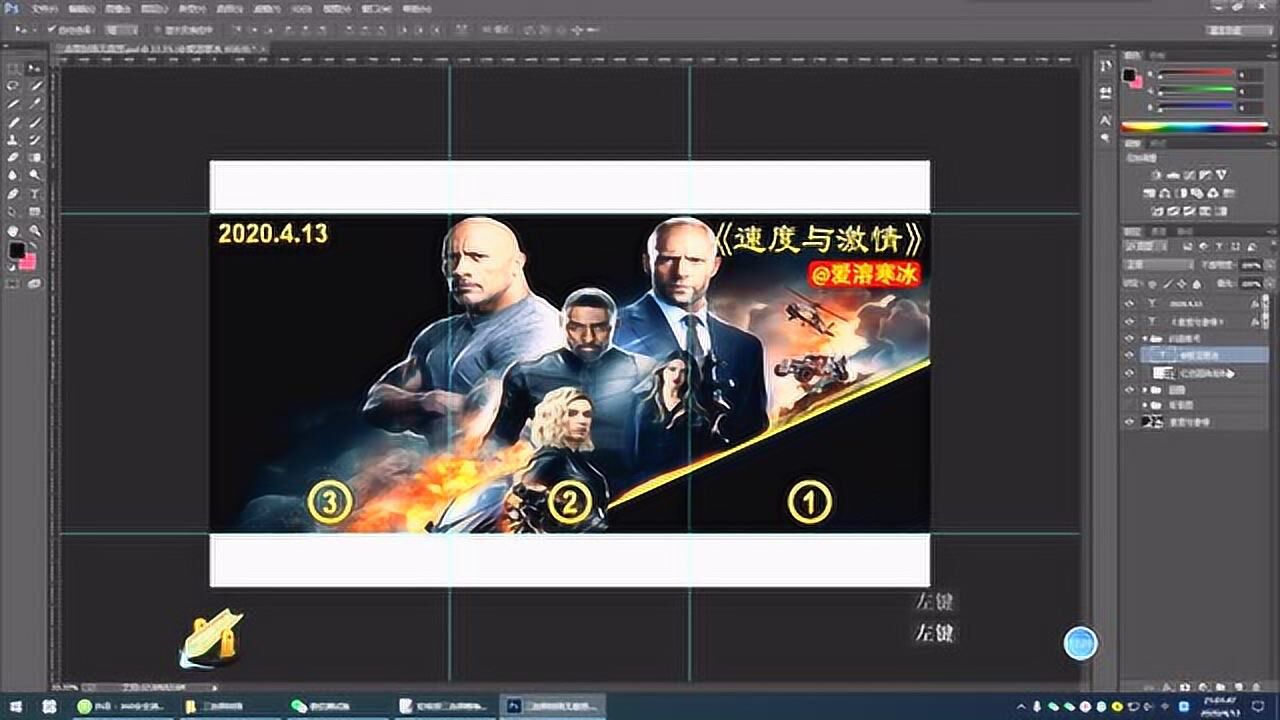Select the History Brush tool
1280x720 pixels.
pyautogui.click(x=35, y=140)
